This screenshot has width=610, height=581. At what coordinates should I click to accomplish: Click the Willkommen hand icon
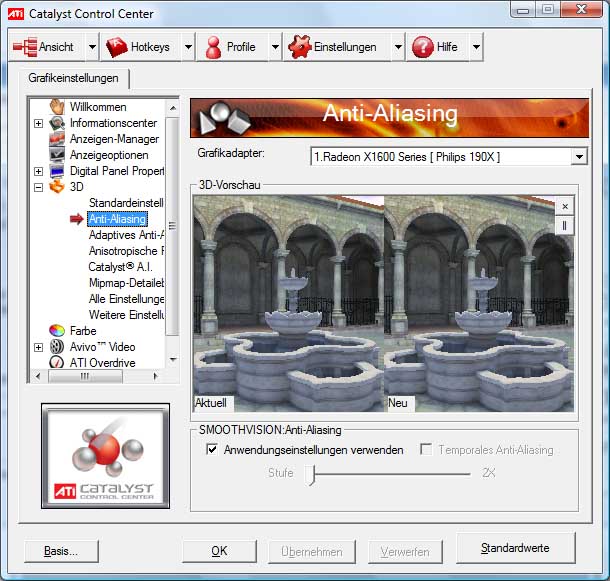tap(57, 107)
